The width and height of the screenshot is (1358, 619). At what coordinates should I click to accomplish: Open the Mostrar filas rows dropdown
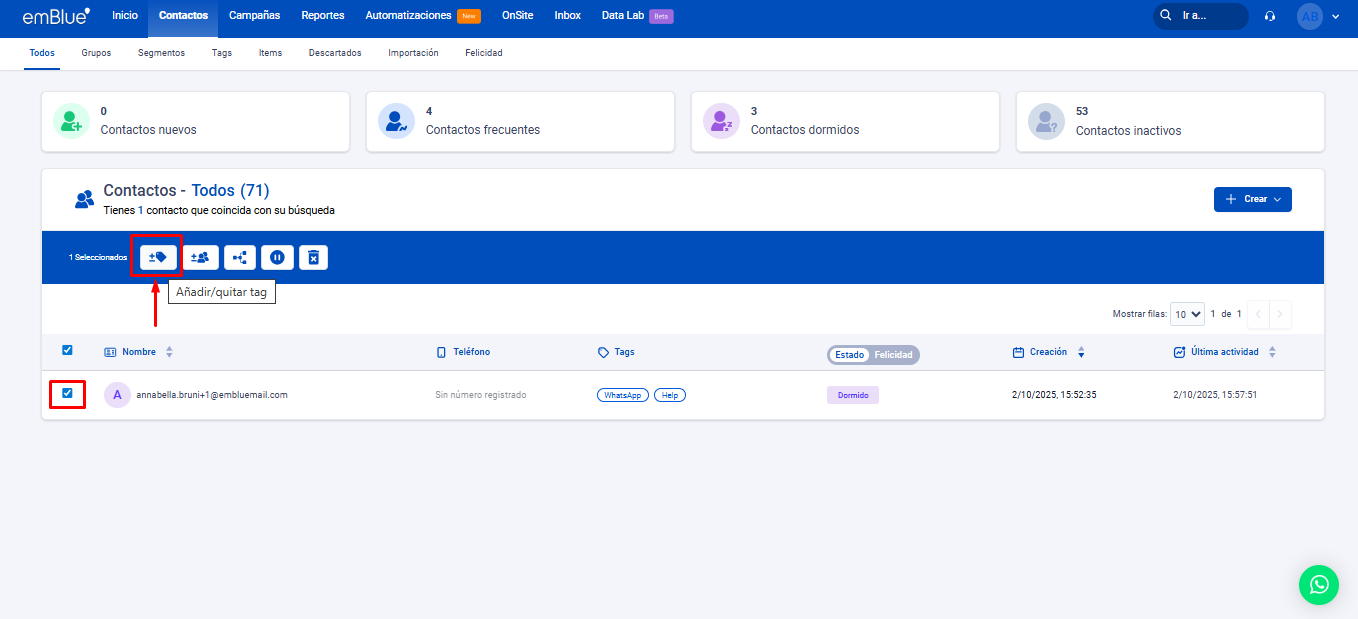pyautogui.click(x=1188, y=314)
